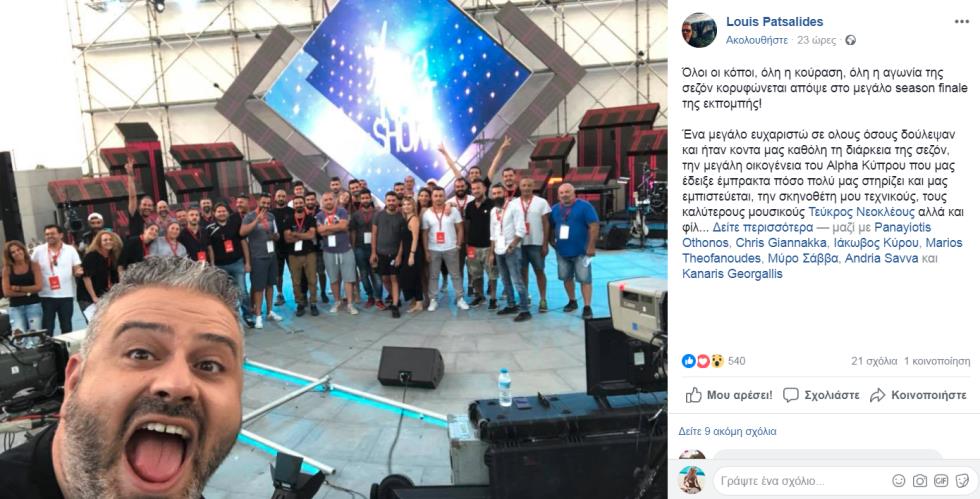This screenshot has width=980, height=499.
Task: Click the Ακολουθήστε follow link
Action: coord(756,40)
